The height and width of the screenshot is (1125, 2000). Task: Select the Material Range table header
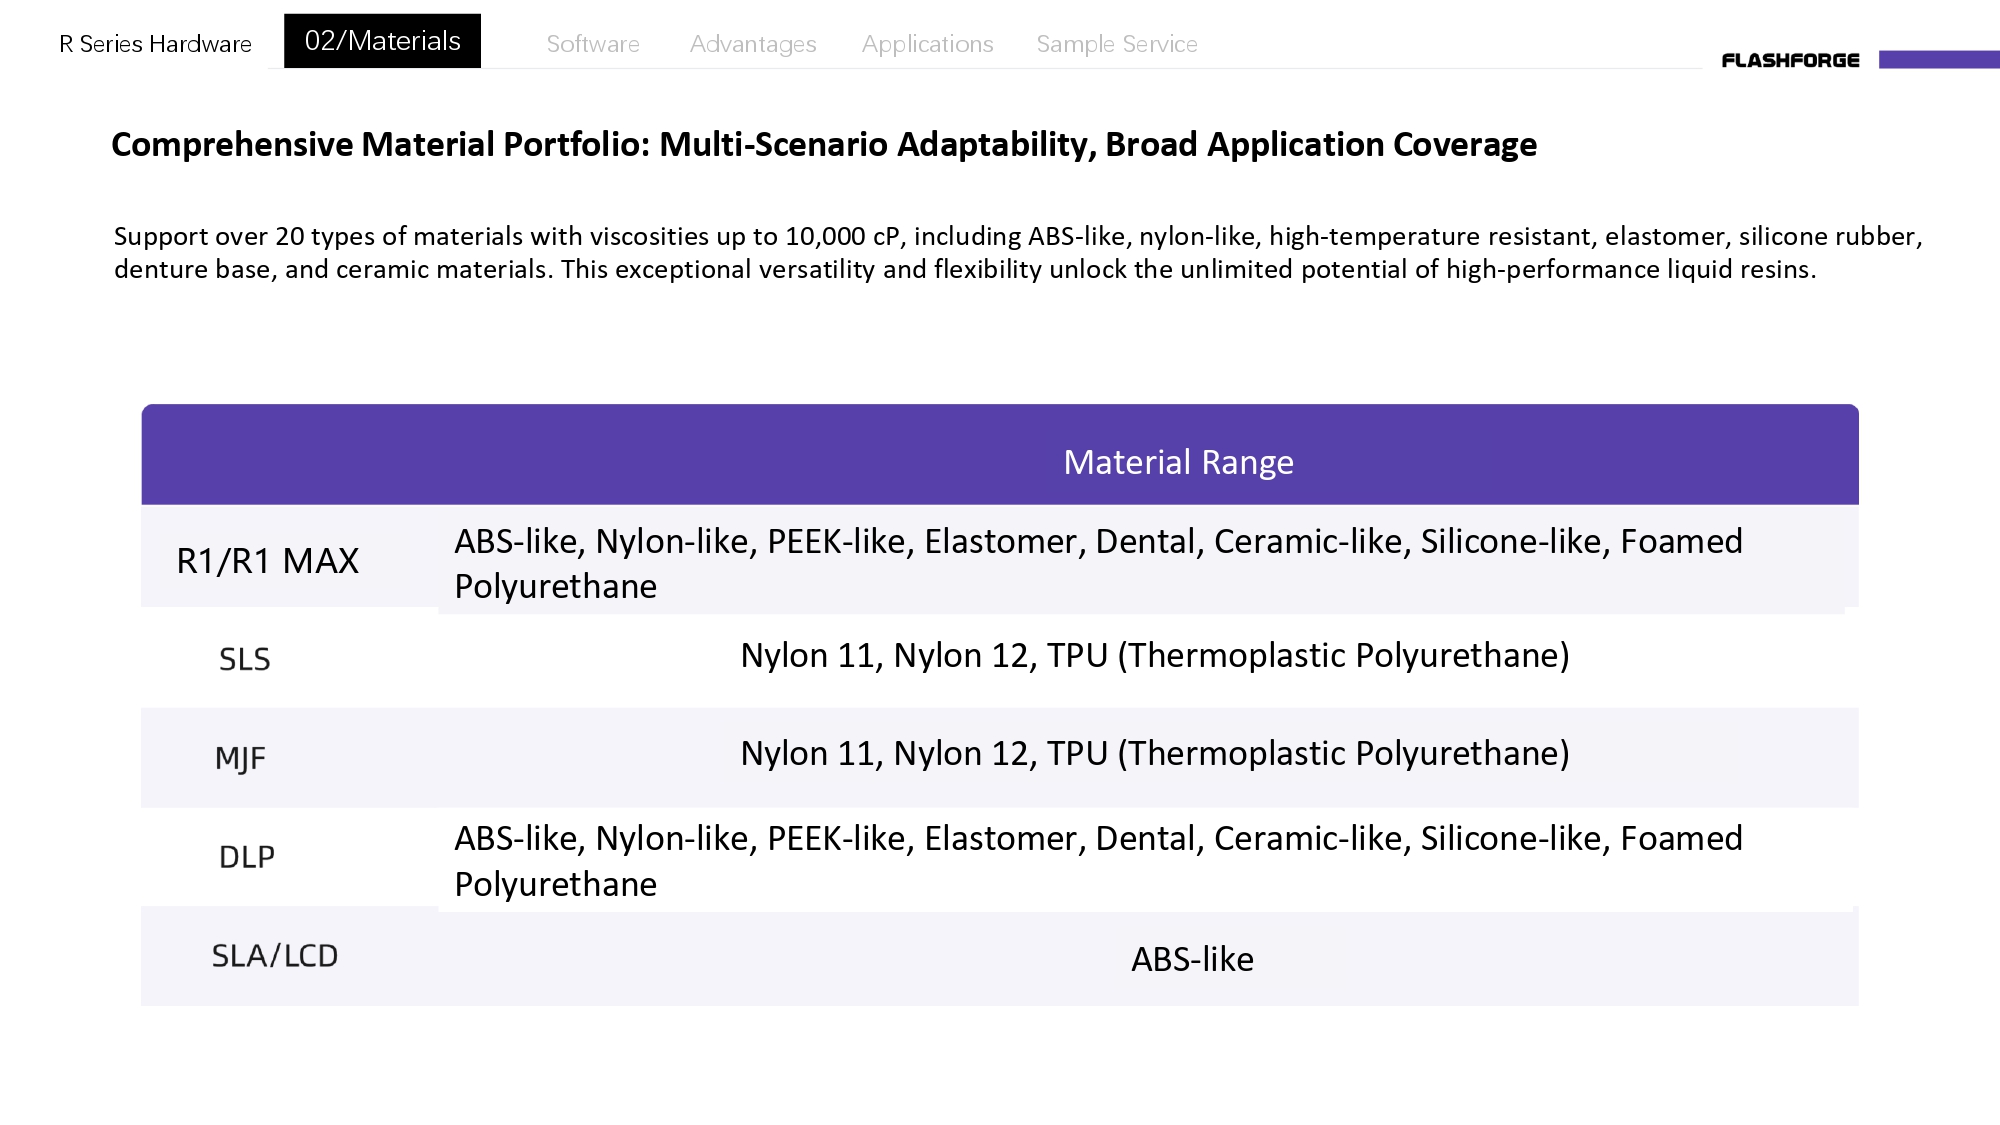pyautogui.click(x=1178, y=462)
